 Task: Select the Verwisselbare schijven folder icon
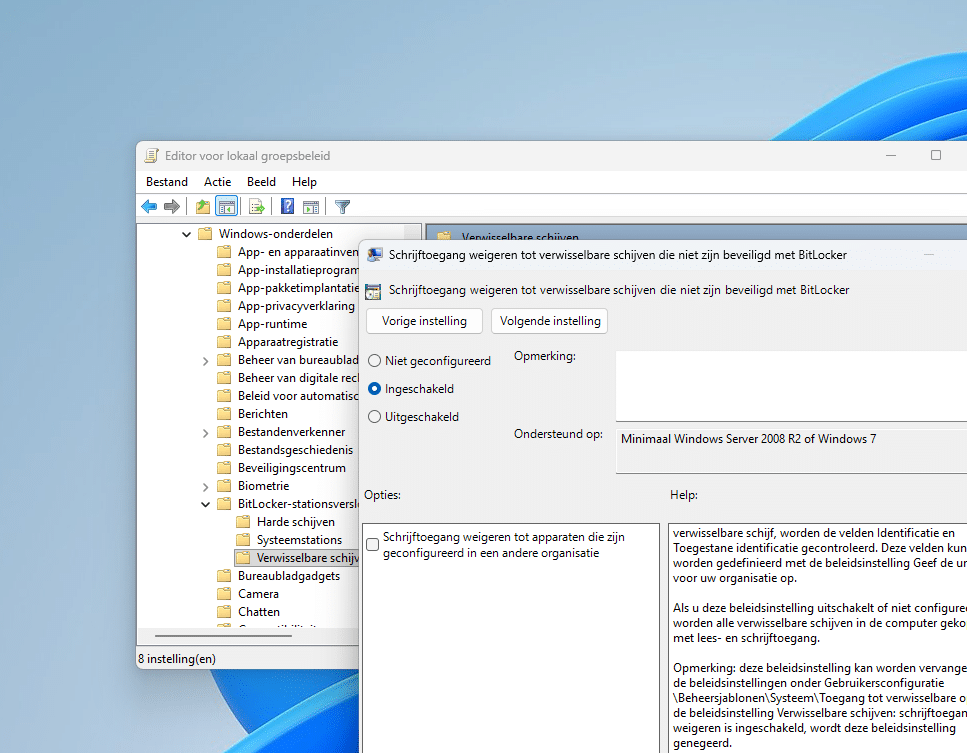pos(243,557)
